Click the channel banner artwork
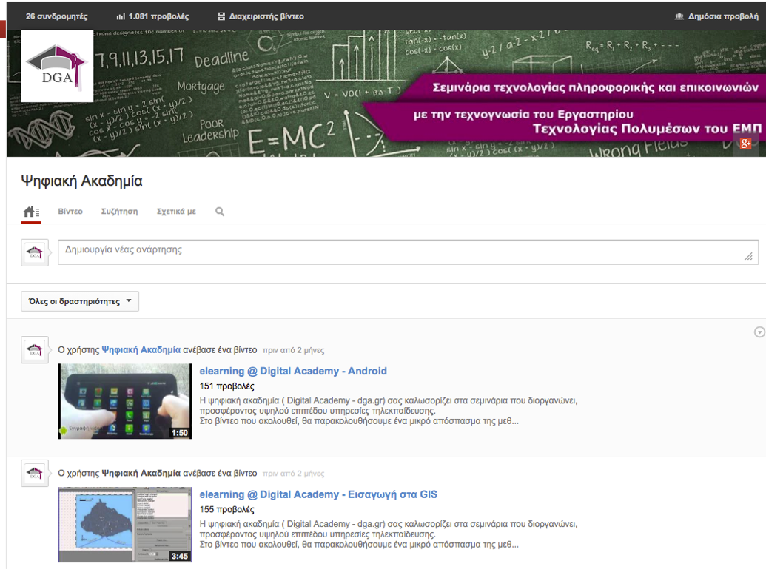766x569 pixels. click(386, 93)
